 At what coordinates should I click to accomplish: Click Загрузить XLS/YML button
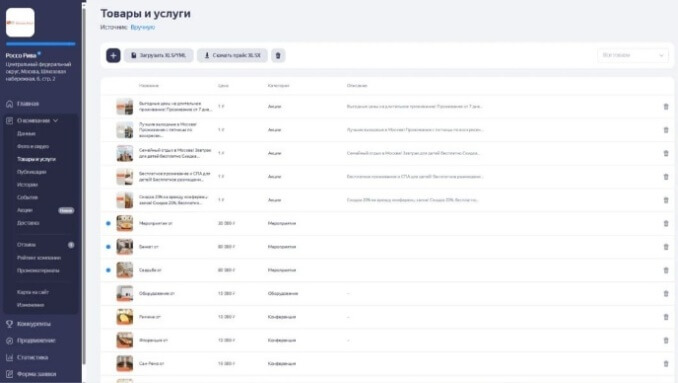pos(158,55)
